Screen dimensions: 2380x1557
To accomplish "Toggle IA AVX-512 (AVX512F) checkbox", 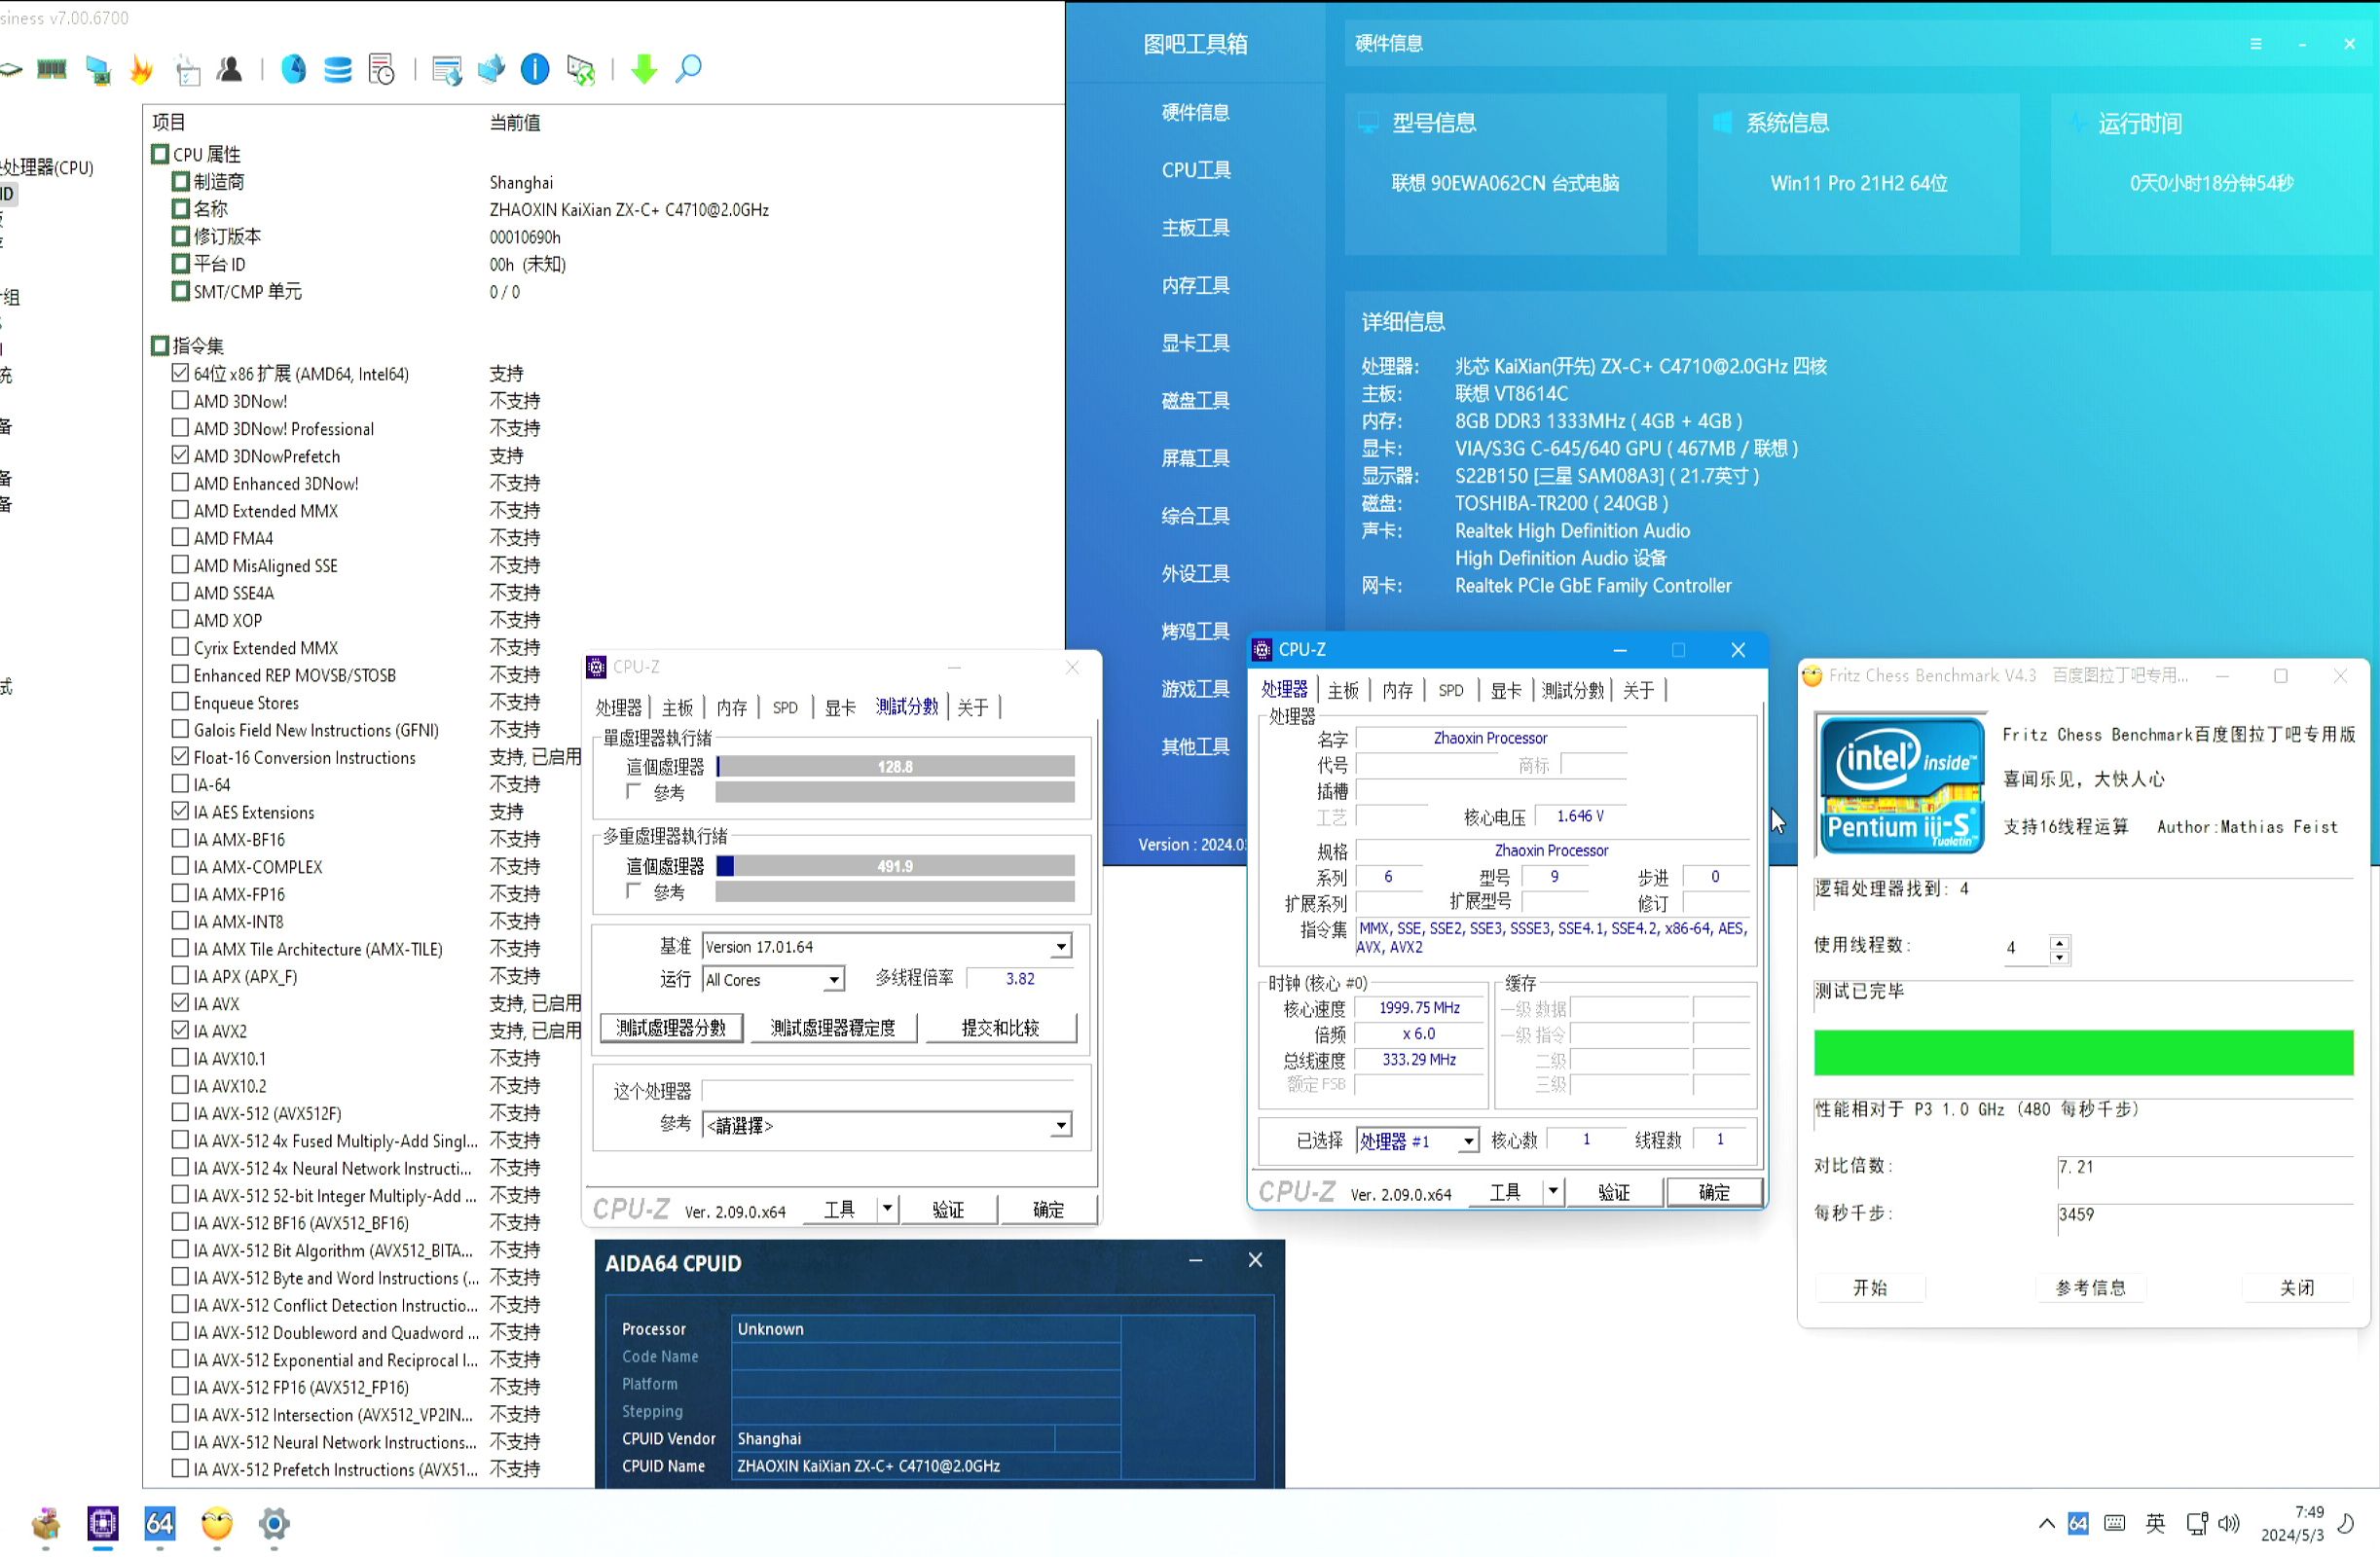I will [180, 1112].
